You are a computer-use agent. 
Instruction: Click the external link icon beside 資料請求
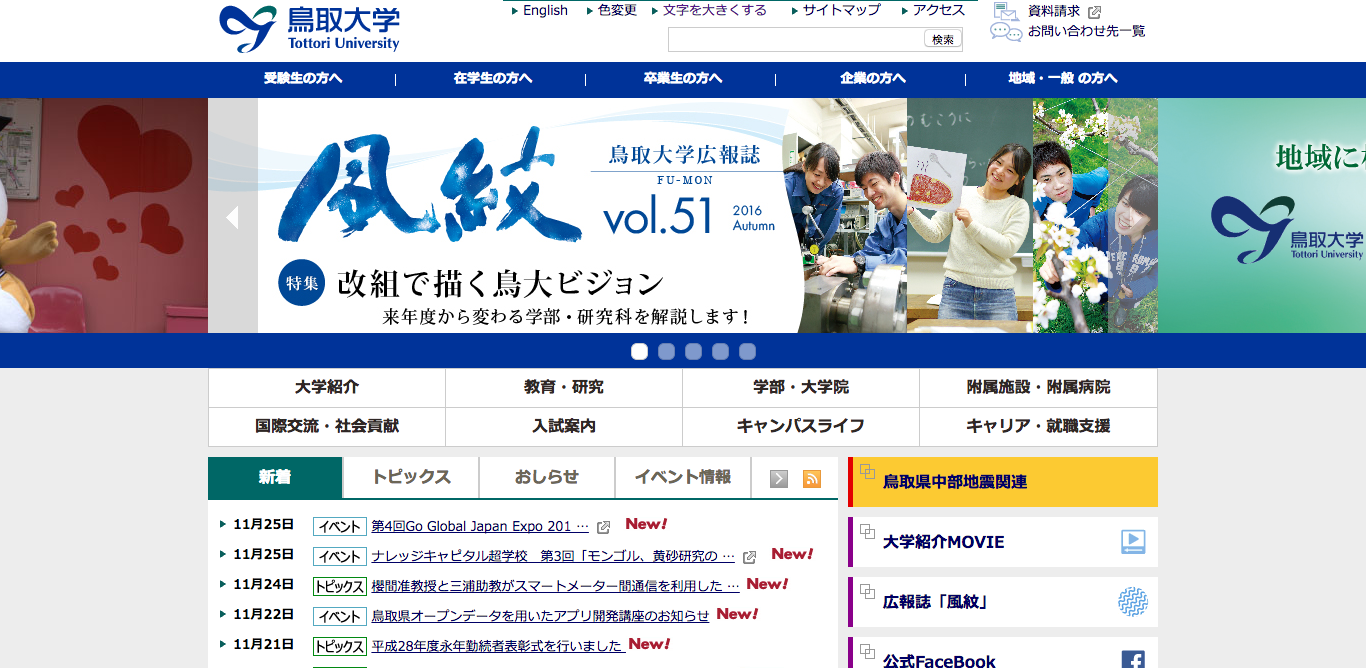(1094, 12)
